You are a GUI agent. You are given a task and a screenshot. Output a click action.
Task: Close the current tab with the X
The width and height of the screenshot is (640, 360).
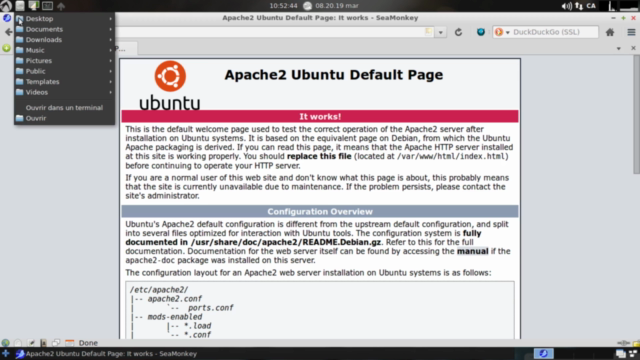tap(633, 48)
